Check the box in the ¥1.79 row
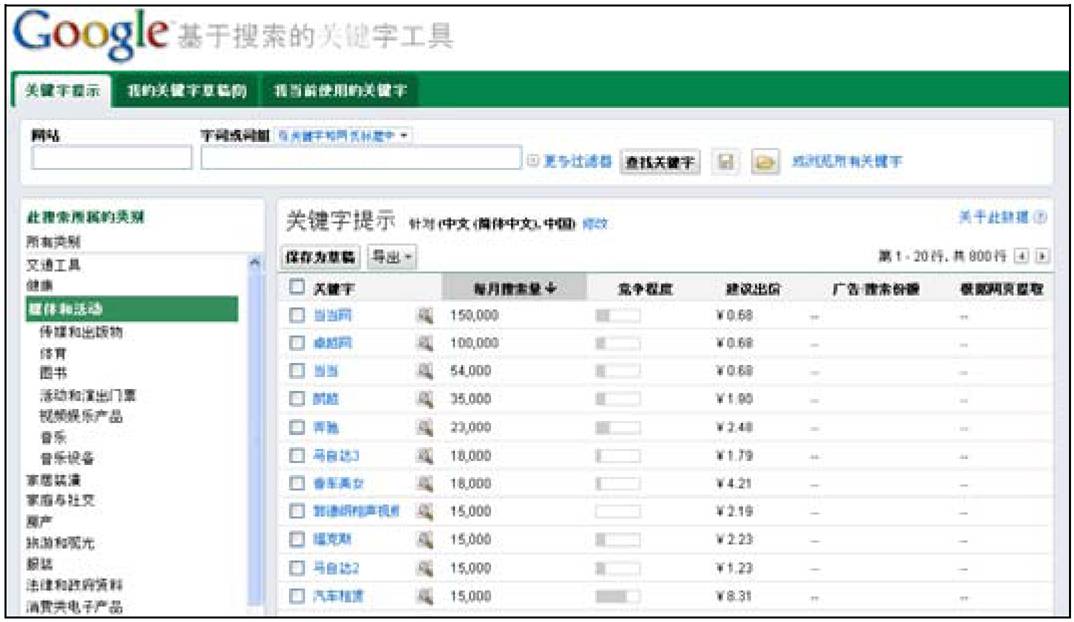 [x=297, y=456]
